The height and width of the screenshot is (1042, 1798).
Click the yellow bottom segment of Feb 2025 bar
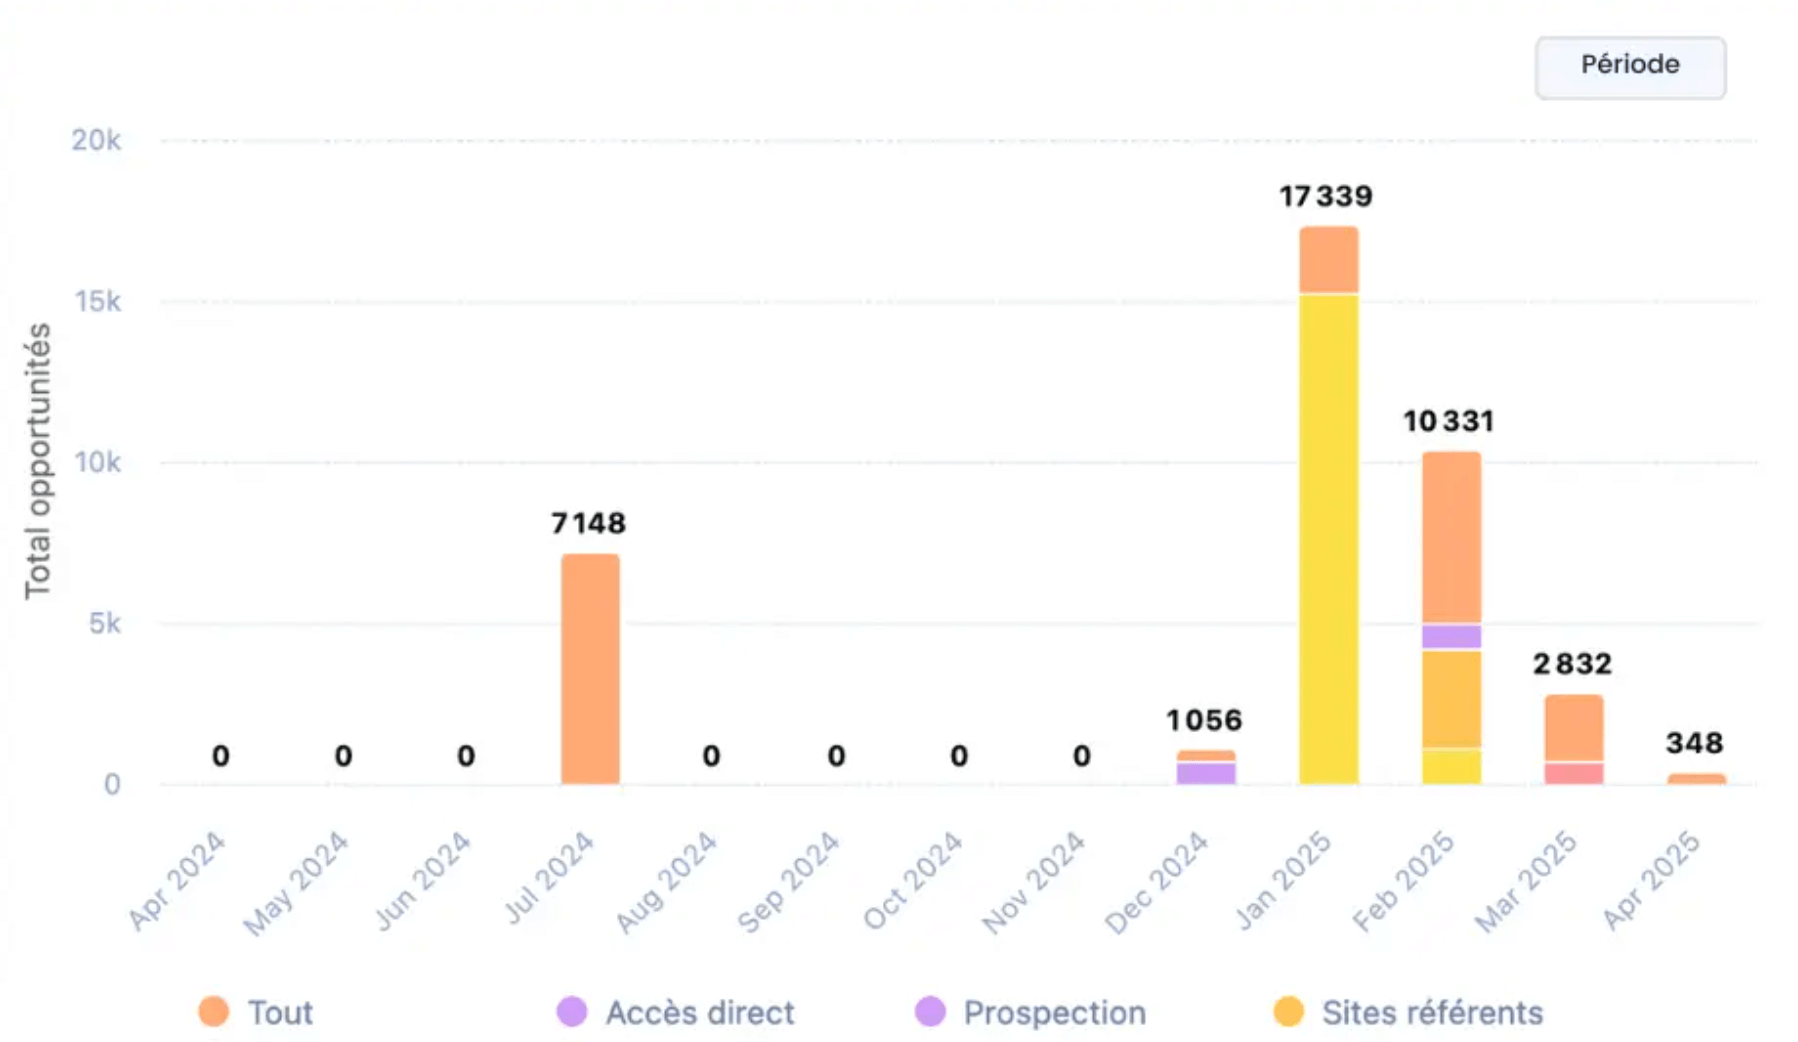pyautogui.click(x=1451, y=767)
